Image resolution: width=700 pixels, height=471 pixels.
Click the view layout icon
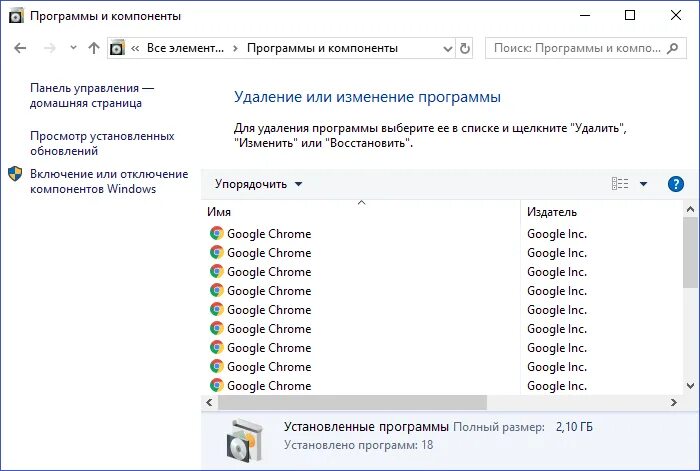click(620, 183)
